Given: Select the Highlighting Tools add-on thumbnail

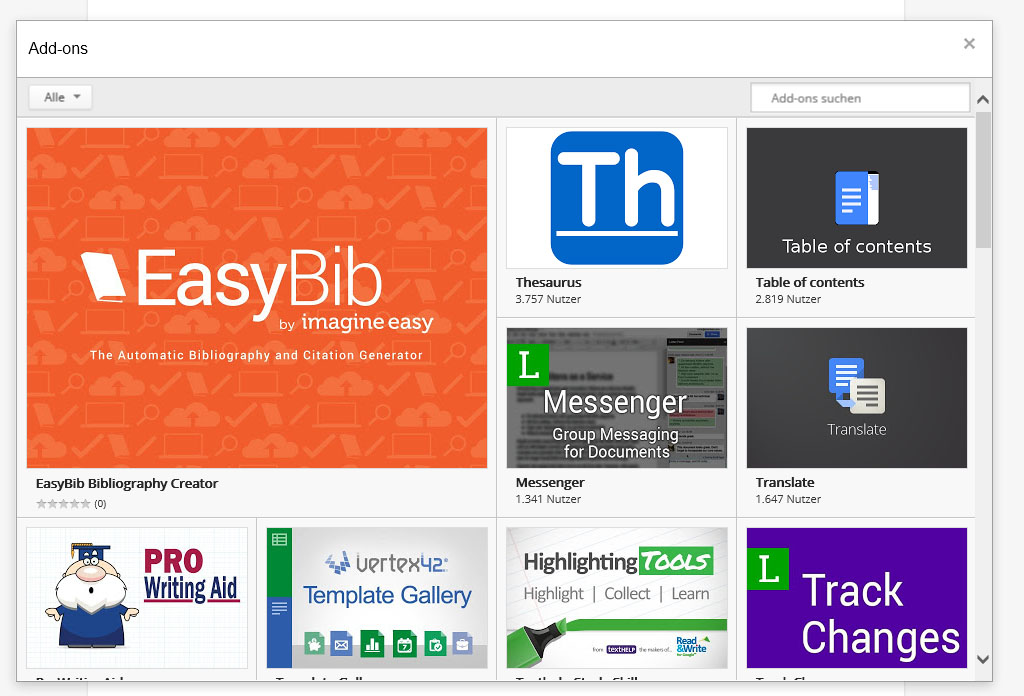Looking at the screenshot, I should (616, 598).
